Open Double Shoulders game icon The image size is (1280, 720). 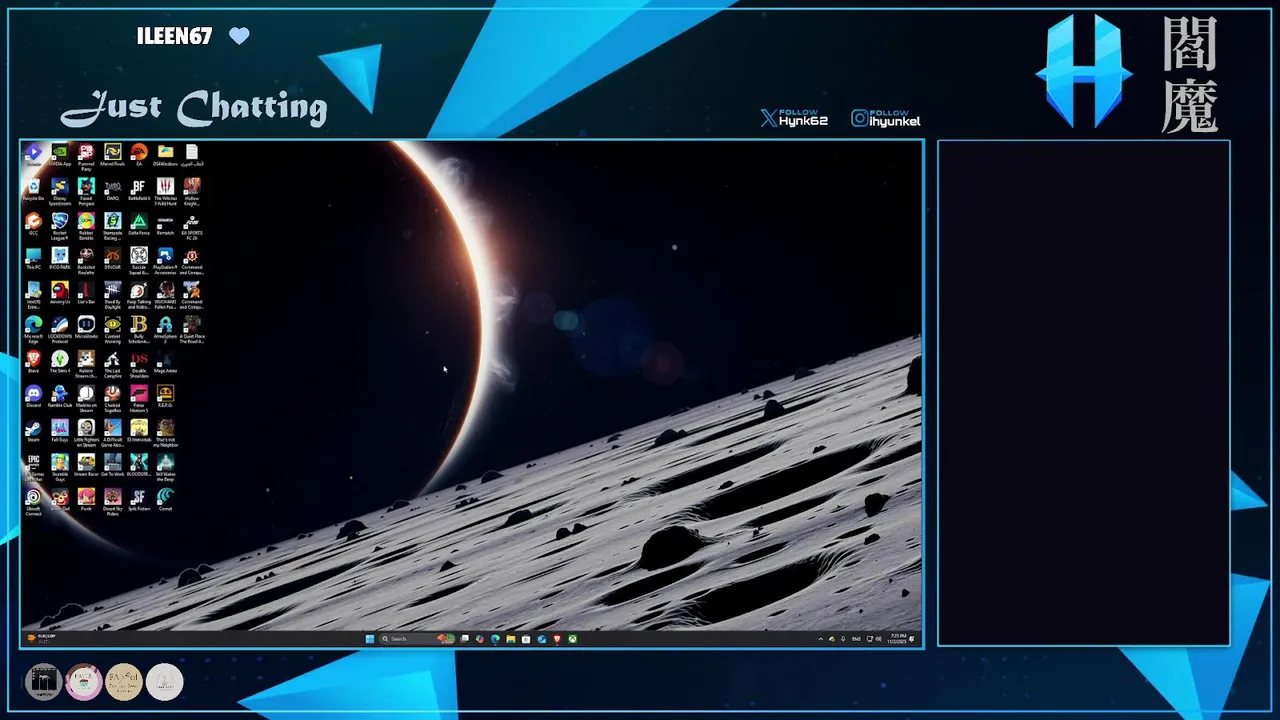139,365
